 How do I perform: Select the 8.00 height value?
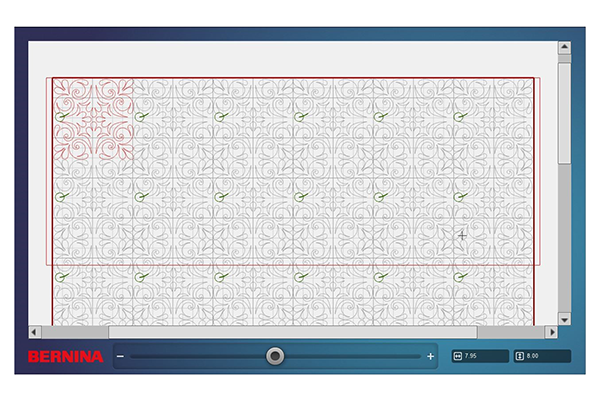coord(532,356)
